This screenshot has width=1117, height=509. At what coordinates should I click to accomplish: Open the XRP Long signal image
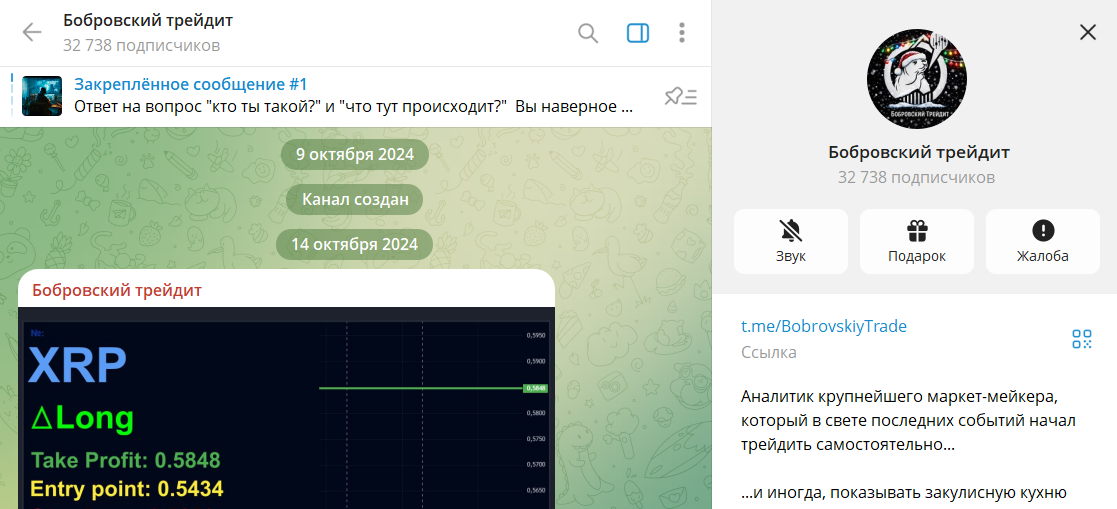(286, 408)
